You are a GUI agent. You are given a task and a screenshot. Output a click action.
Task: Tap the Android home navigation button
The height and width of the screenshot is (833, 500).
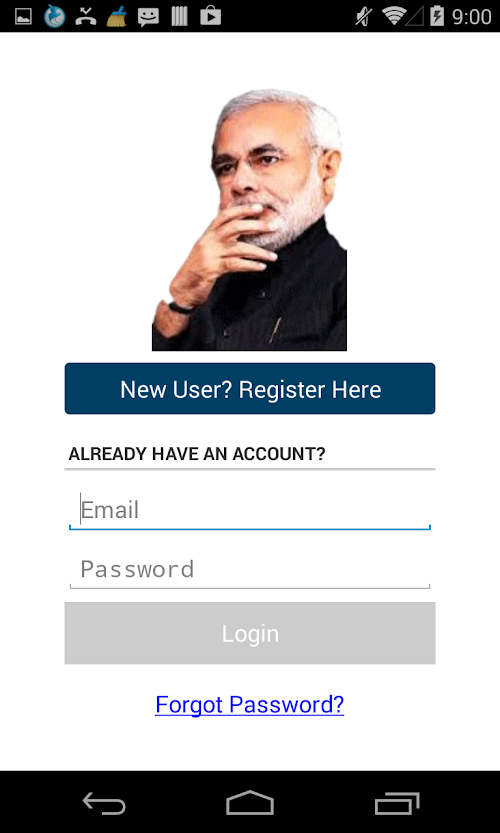[250, 803]
